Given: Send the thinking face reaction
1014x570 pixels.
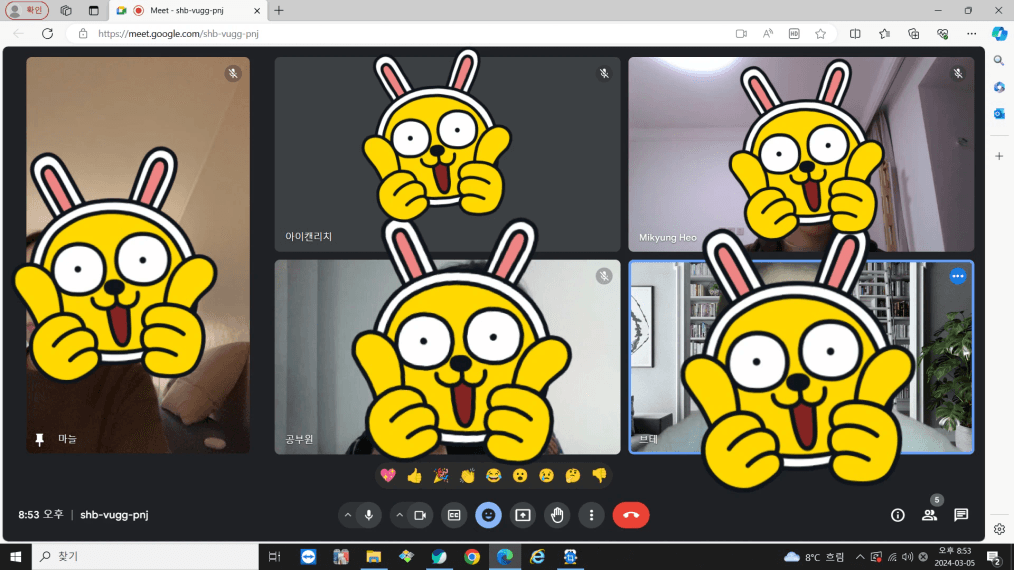Looking at the screenshot, I should [573, 476].
